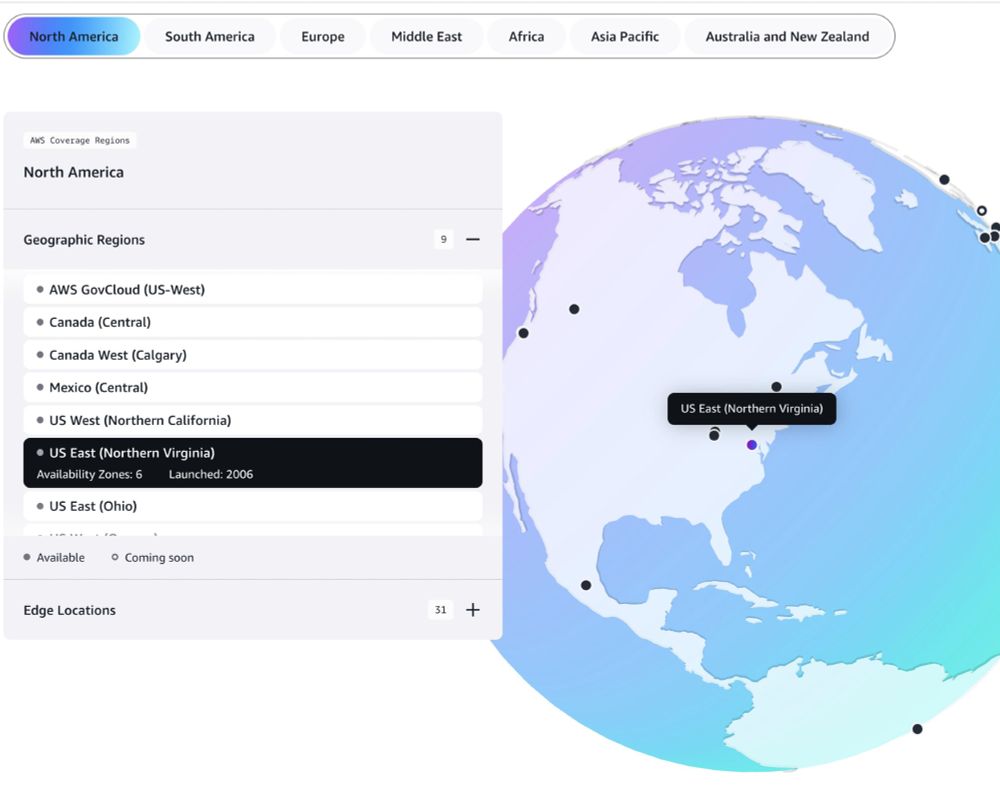Click the Geographic Regions heading
Image resolution: width=1000 pixels, height=798 pixels.
click(x=84, y=240)
